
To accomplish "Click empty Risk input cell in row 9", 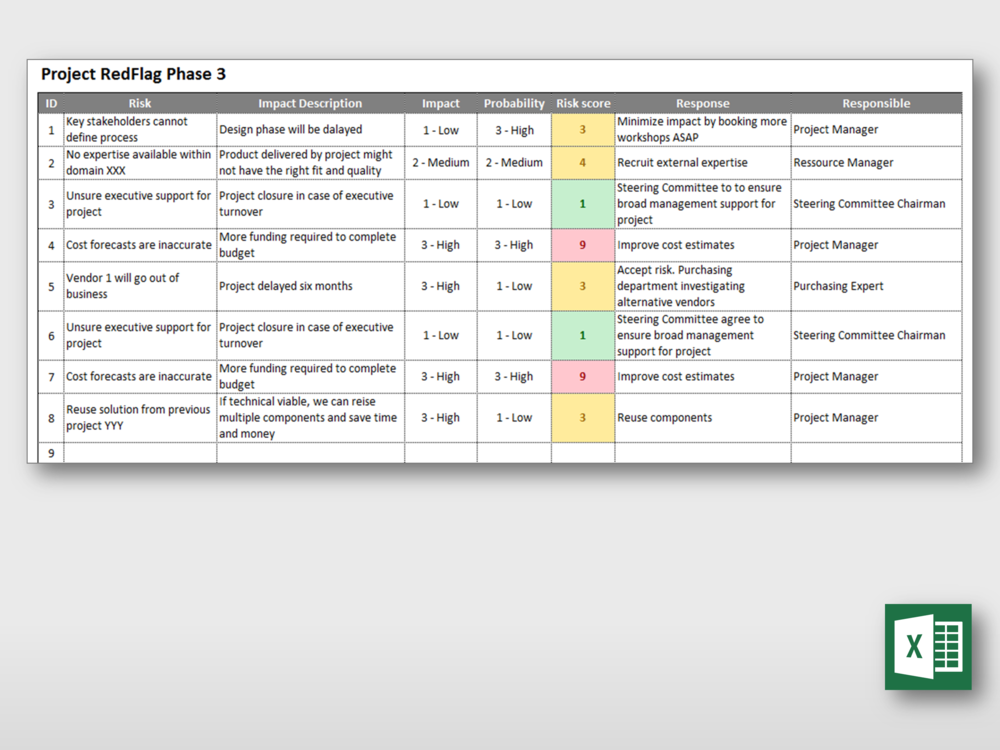I will 140,453.
